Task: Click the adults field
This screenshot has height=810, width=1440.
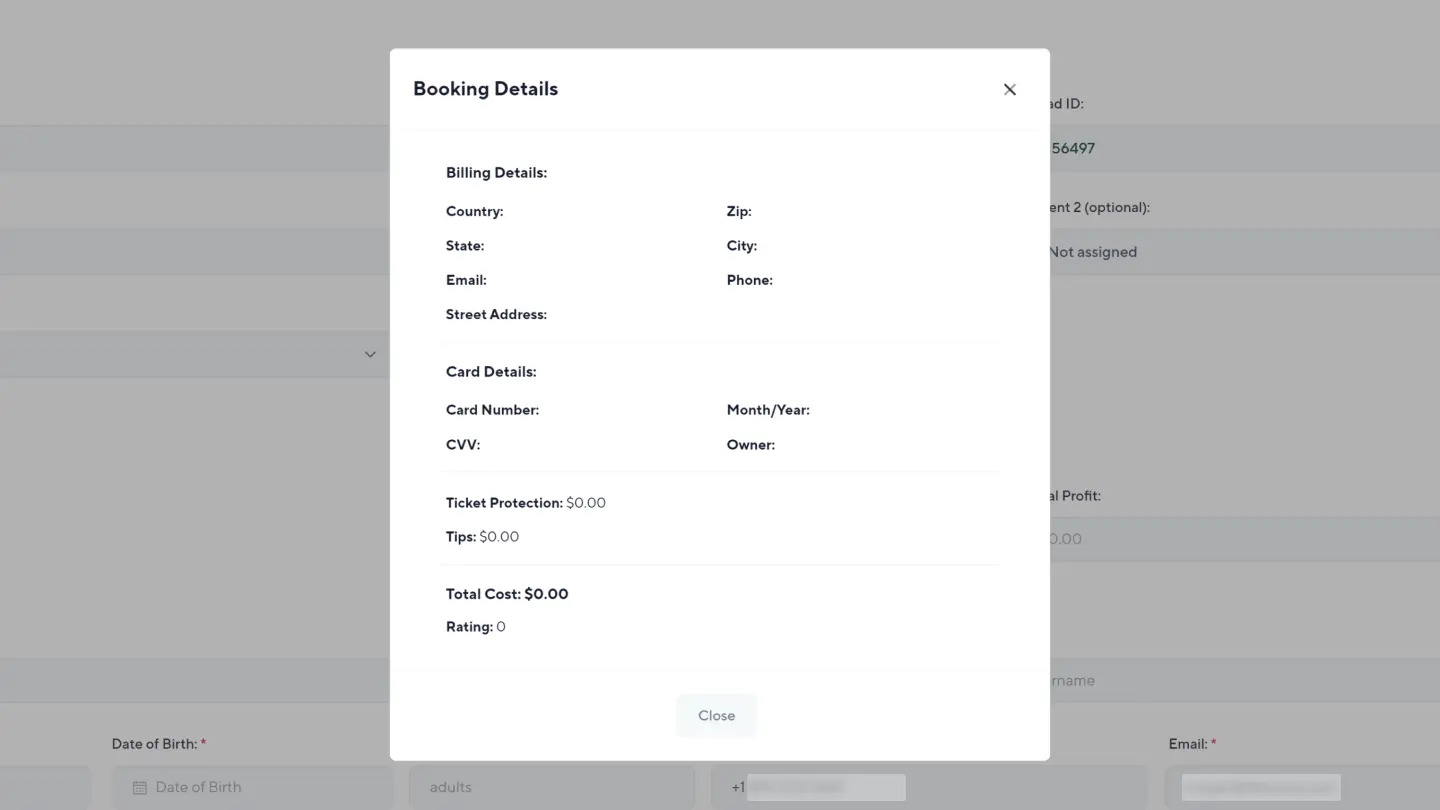Action: pyautogui.click(x=551, y=787)
